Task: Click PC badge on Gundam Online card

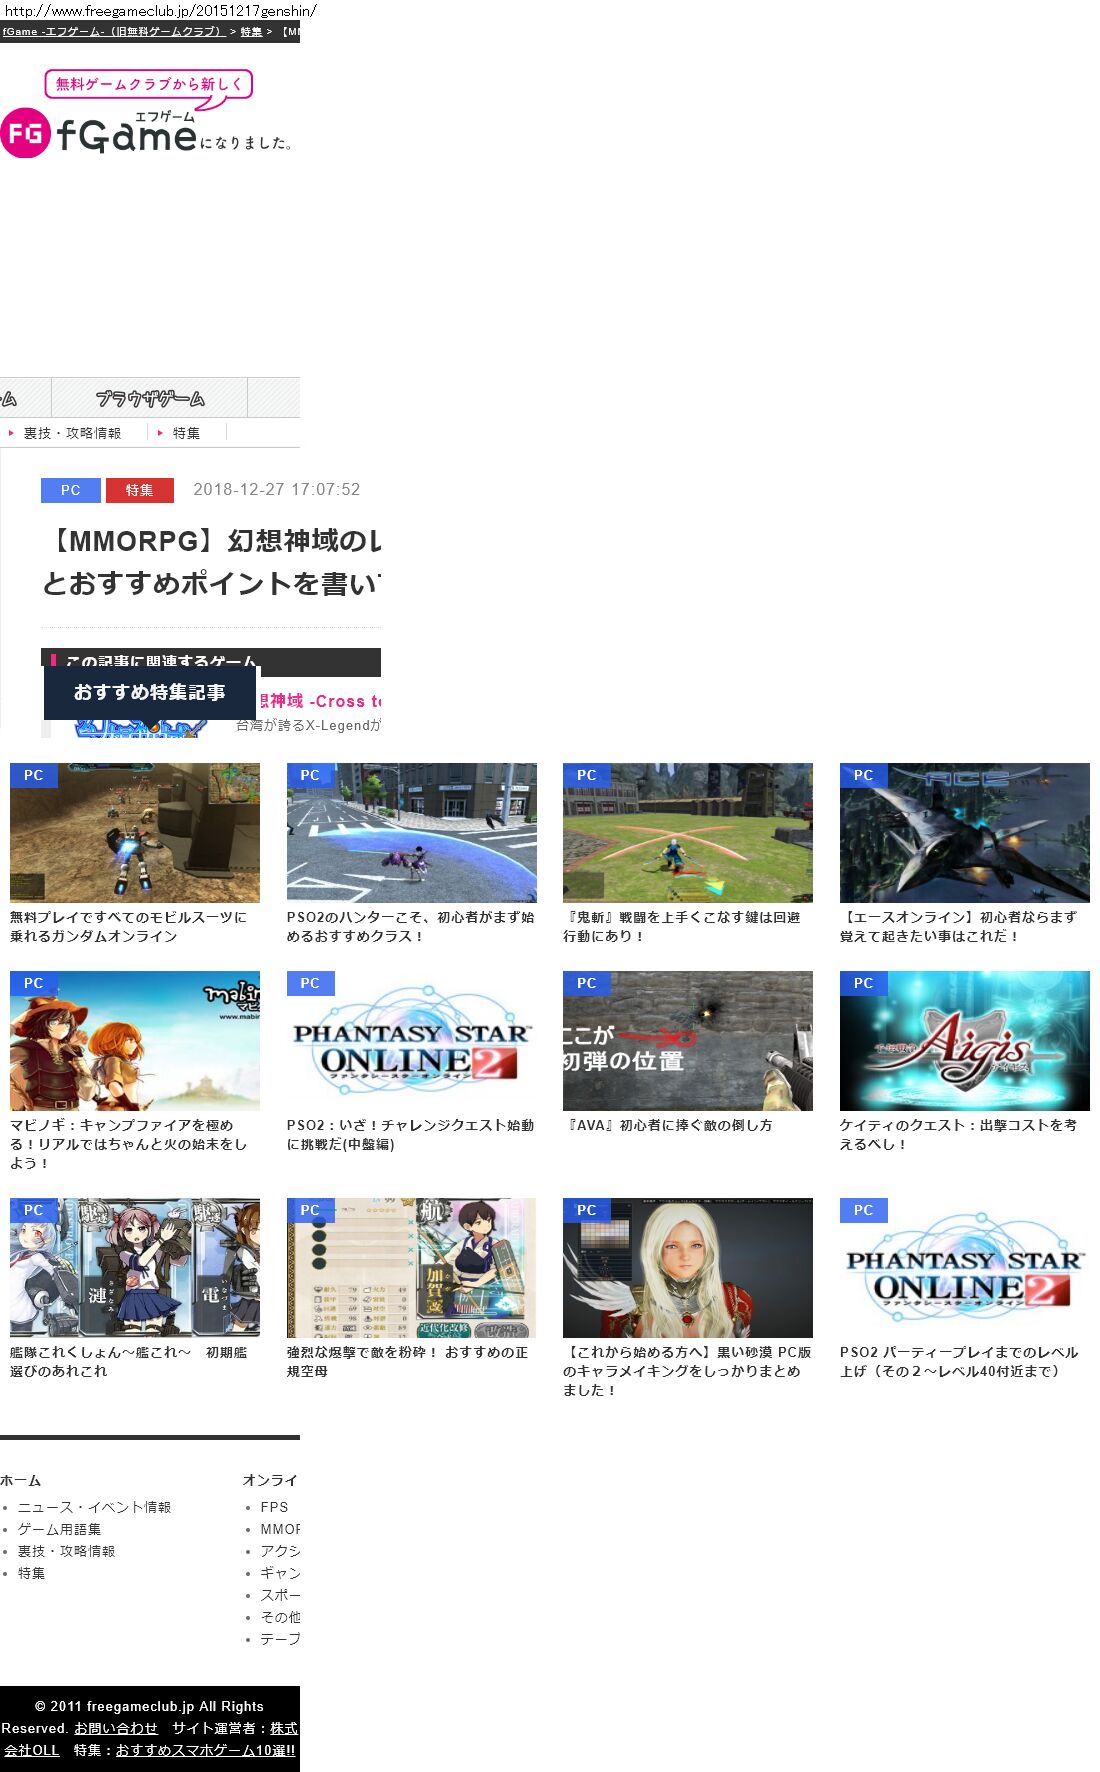Action: click(x=34, y=775)
